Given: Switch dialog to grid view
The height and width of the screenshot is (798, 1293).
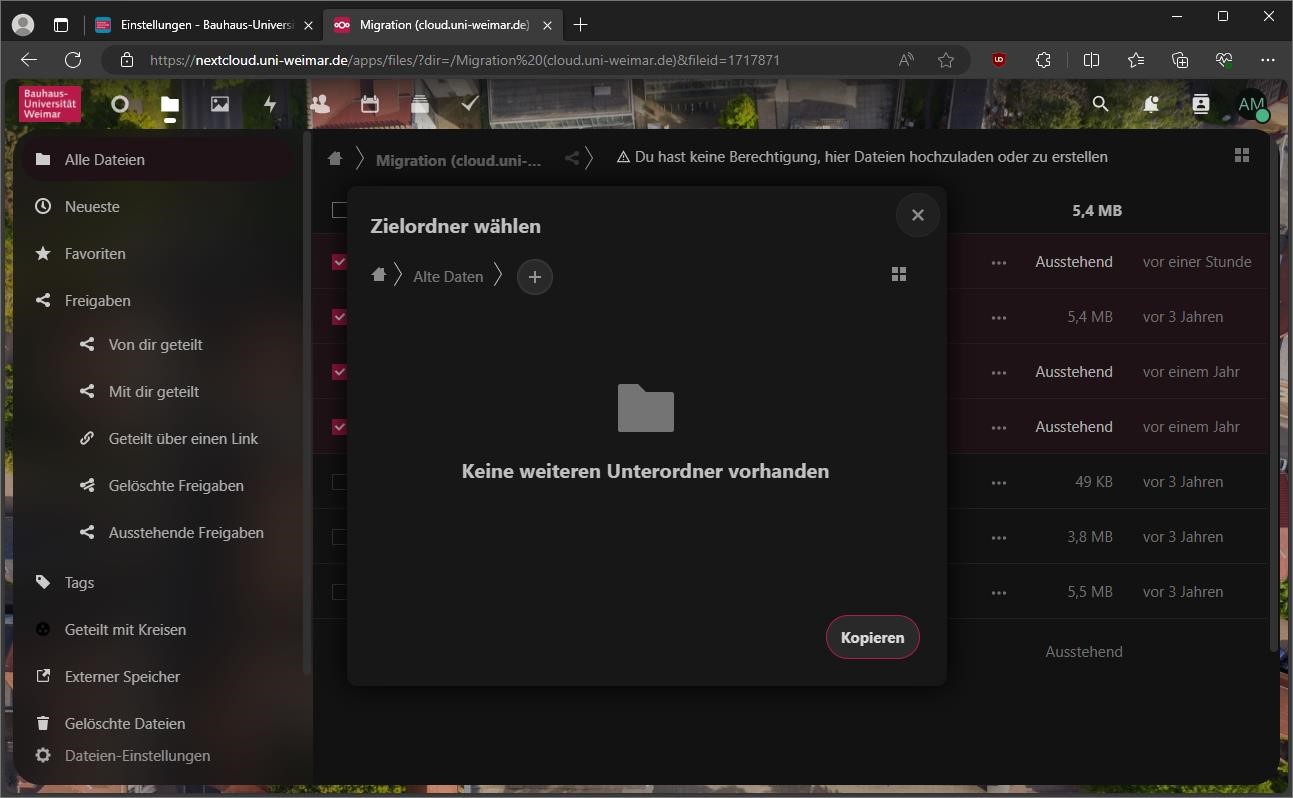Looking at the screenshot, I should point(898,274).
